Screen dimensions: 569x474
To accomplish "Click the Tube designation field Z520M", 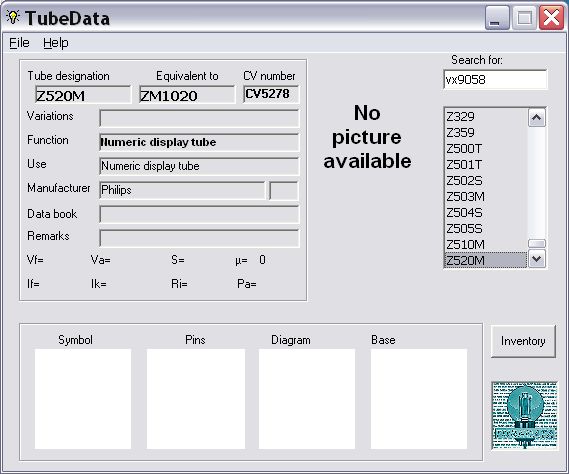I will pyautogui.click(x=83, y=95).
